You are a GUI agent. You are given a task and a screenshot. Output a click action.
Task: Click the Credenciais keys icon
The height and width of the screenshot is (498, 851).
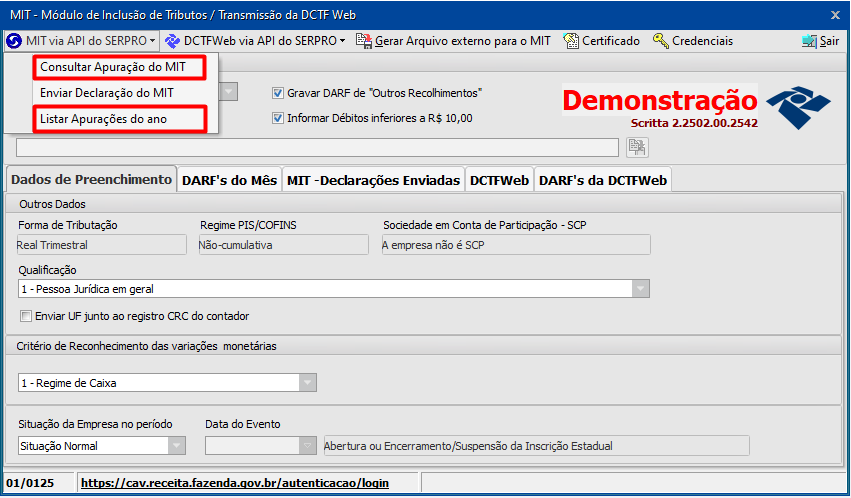tap(661, 41)
